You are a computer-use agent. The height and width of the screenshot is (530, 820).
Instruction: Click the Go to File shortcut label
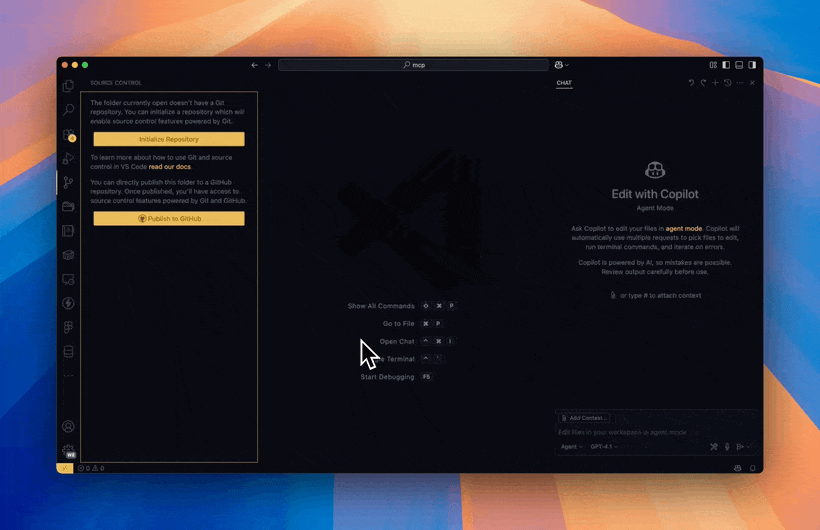click(398, 324)
